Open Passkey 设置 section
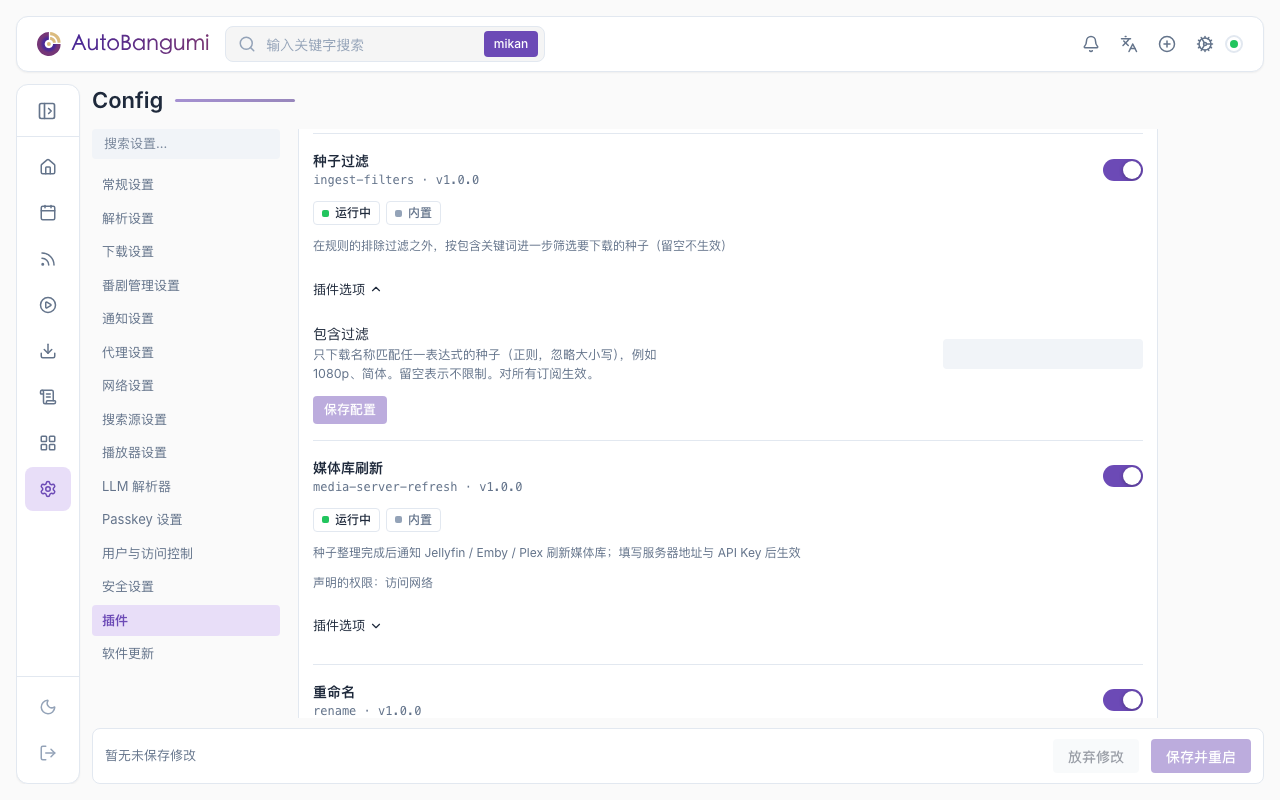1280x800 pixels. (186, 520)
